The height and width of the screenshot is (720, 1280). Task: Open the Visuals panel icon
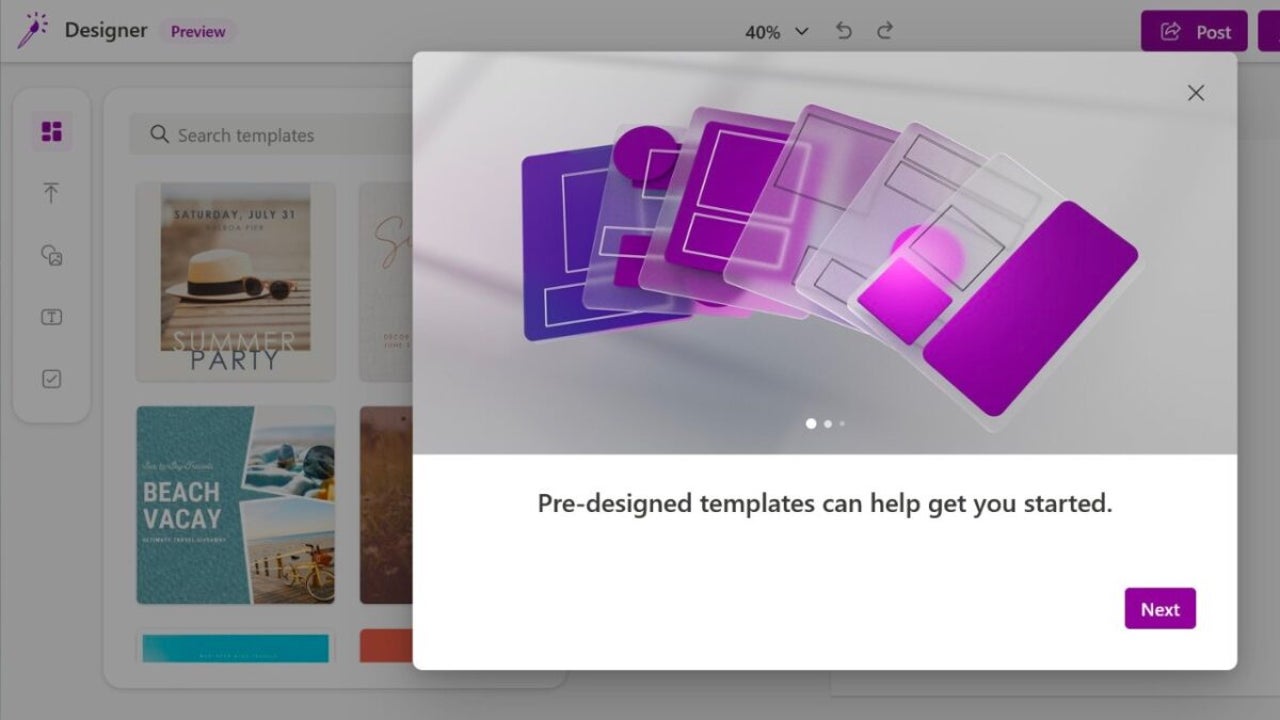click(52, 255)
